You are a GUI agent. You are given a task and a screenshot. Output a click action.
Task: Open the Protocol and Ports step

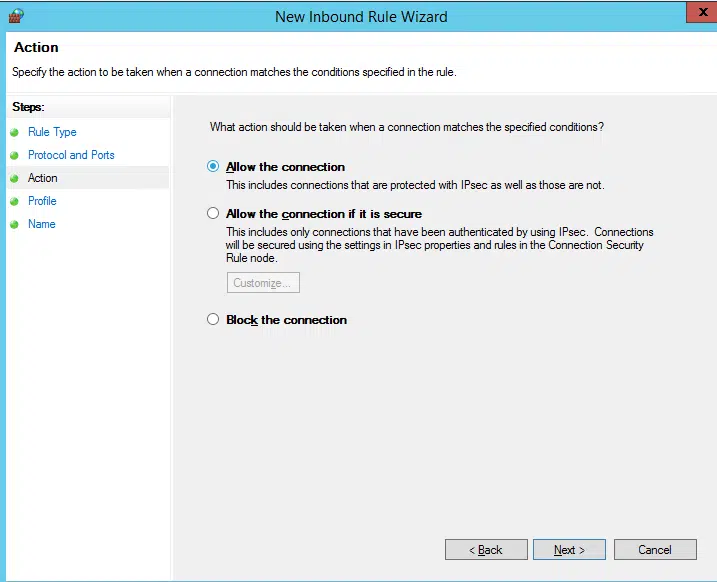71,155
